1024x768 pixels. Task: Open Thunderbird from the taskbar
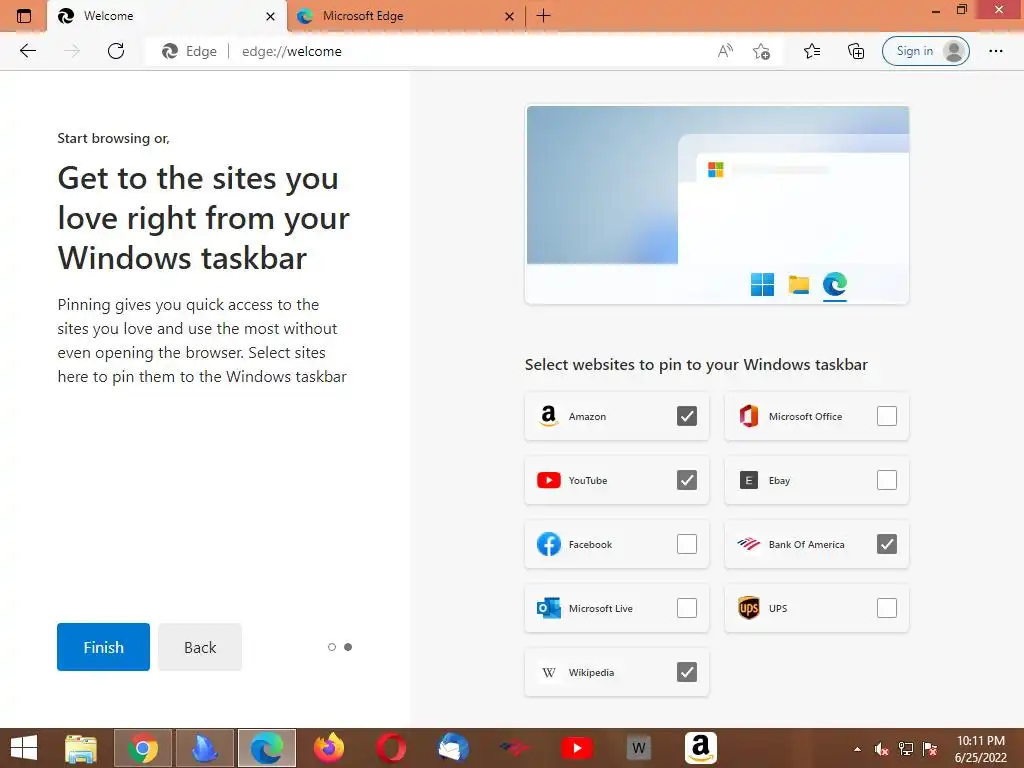(x=453, y=748)
